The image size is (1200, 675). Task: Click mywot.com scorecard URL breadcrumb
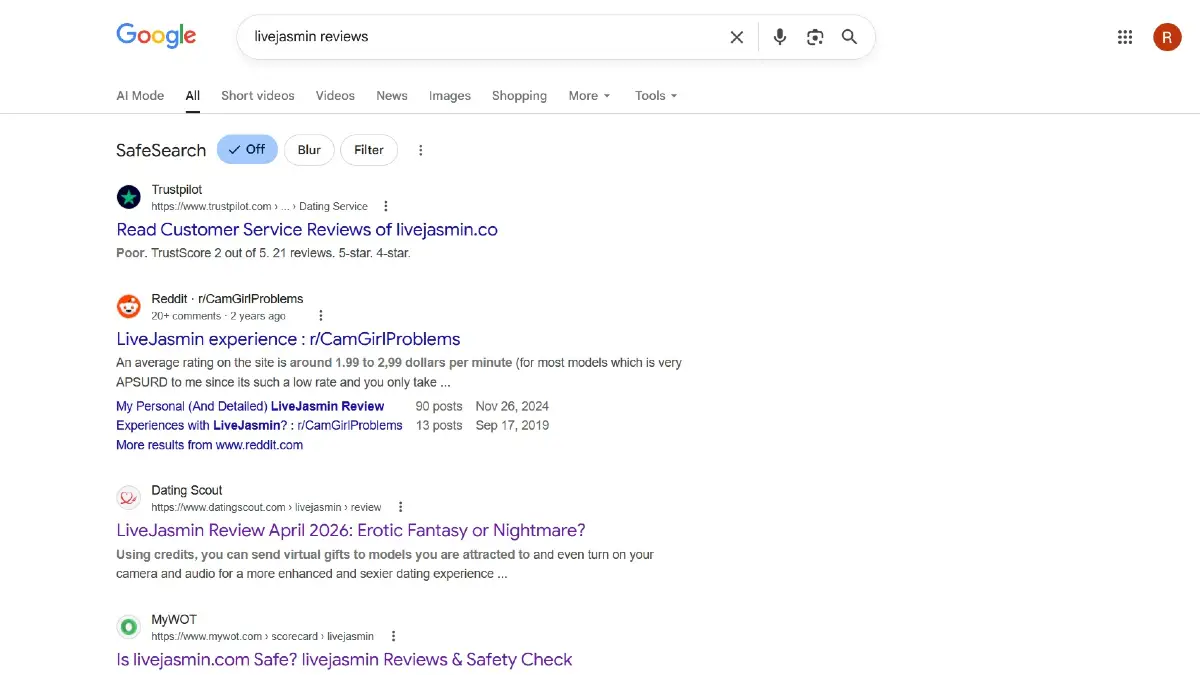click(x=263, y=637)
